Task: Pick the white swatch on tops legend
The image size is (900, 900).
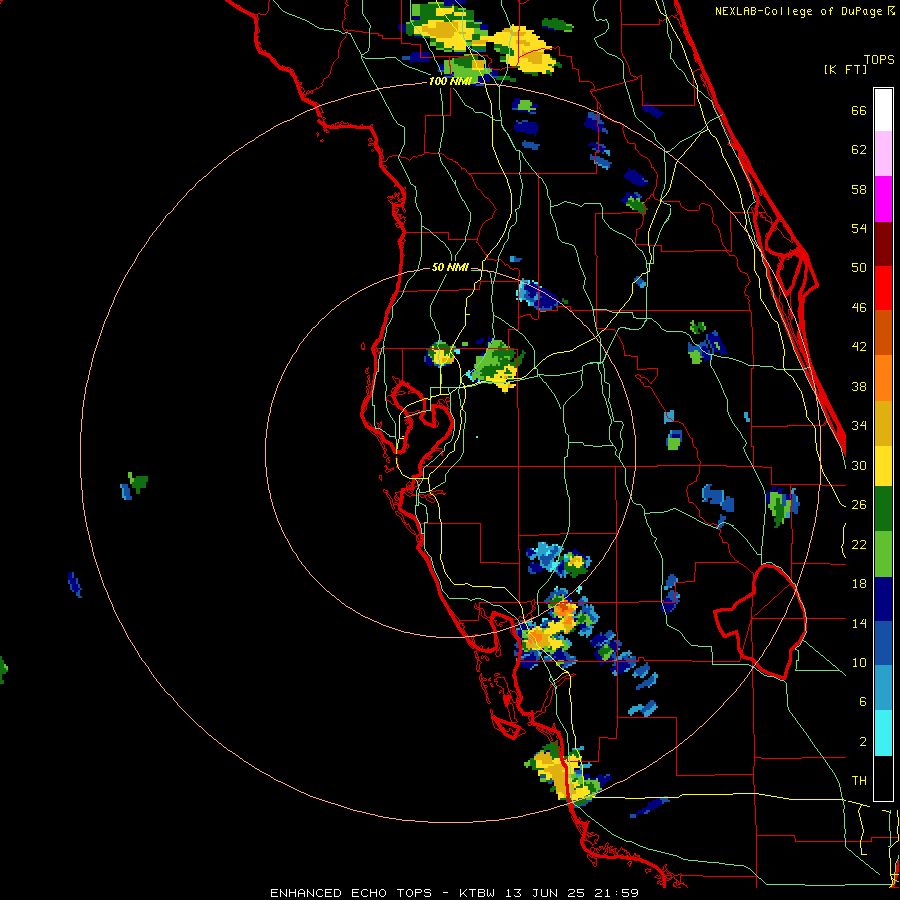Action: (883, 110)
